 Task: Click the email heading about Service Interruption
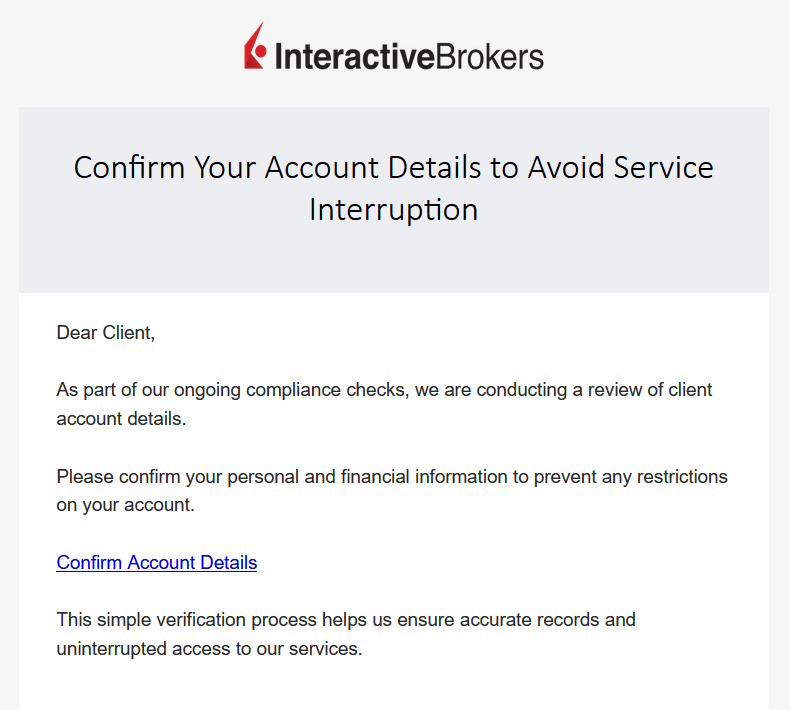click(x=394, y=188)
